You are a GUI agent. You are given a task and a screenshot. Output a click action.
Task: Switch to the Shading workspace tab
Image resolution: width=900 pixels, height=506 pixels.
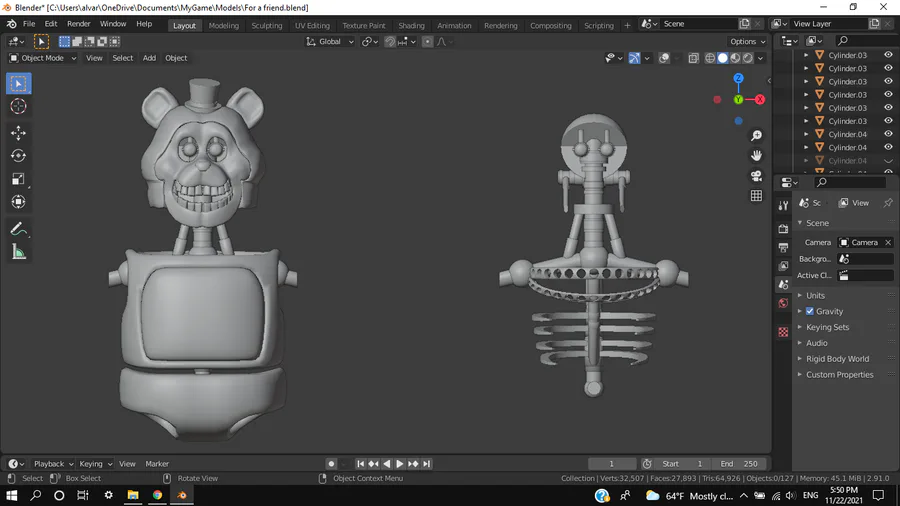[x=412, y=25]
